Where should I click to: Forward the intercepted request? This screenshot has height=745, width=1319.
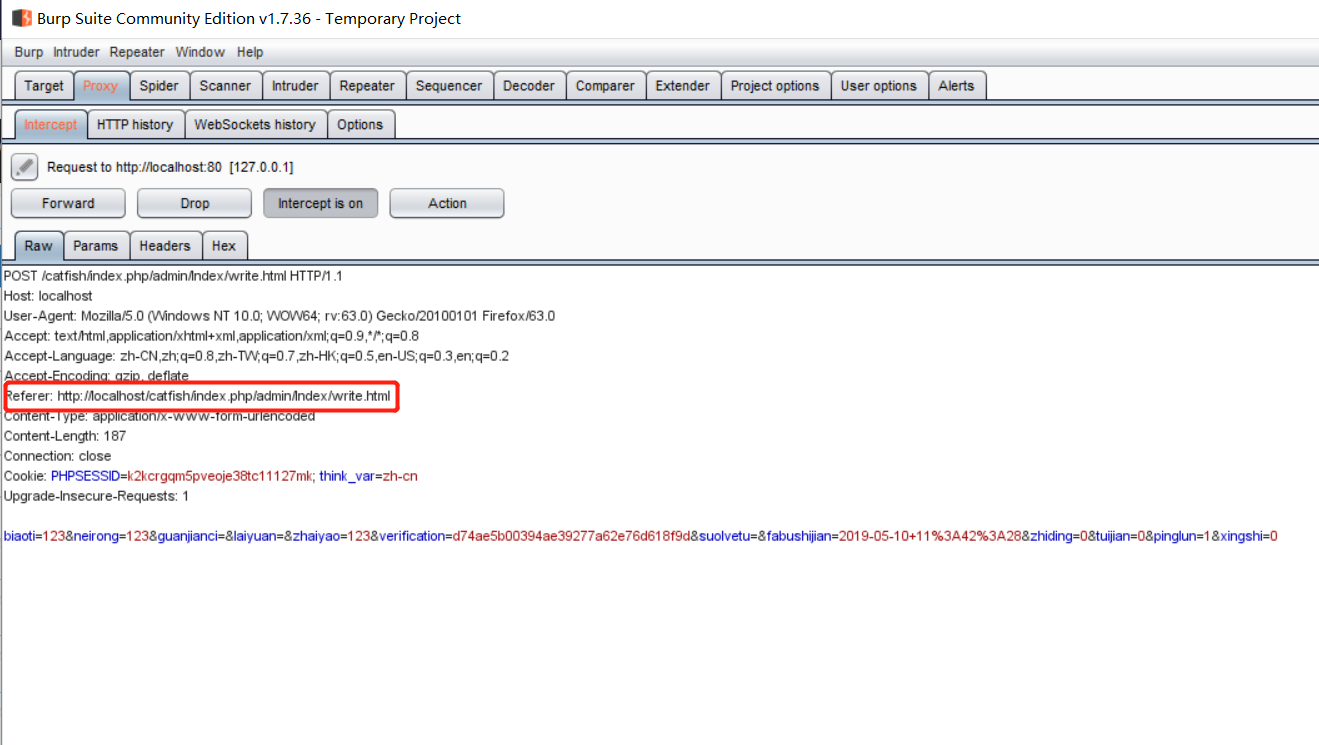pos(68,203)
